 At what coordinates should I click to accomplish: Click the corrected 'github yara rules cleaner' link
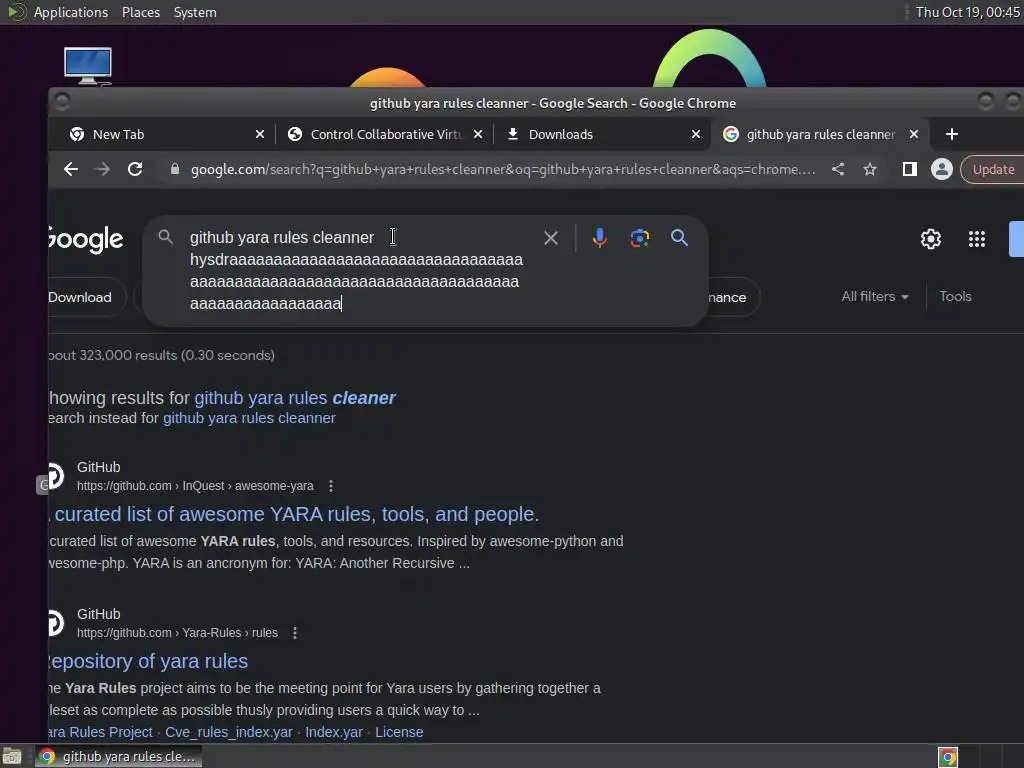coord(295,398)
